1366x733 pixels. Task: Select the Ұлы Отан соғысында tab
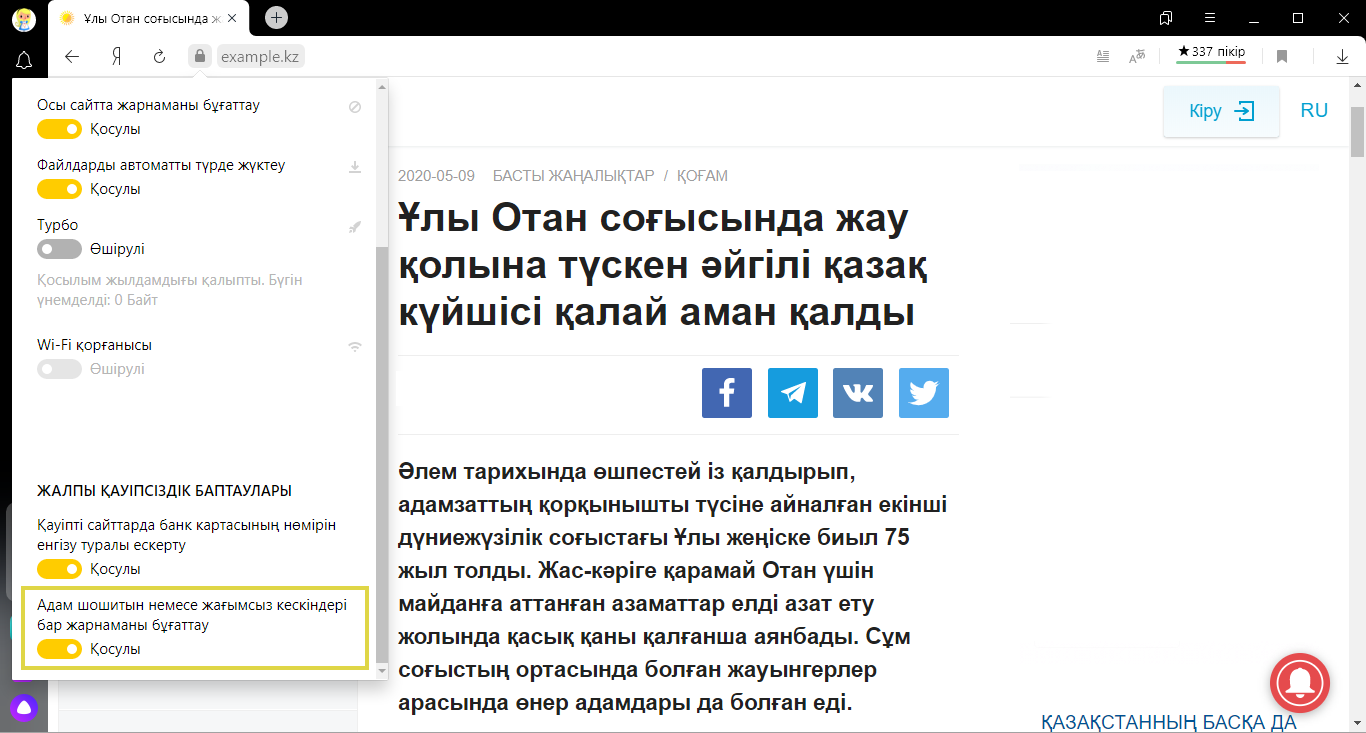(x=148, y=18)
